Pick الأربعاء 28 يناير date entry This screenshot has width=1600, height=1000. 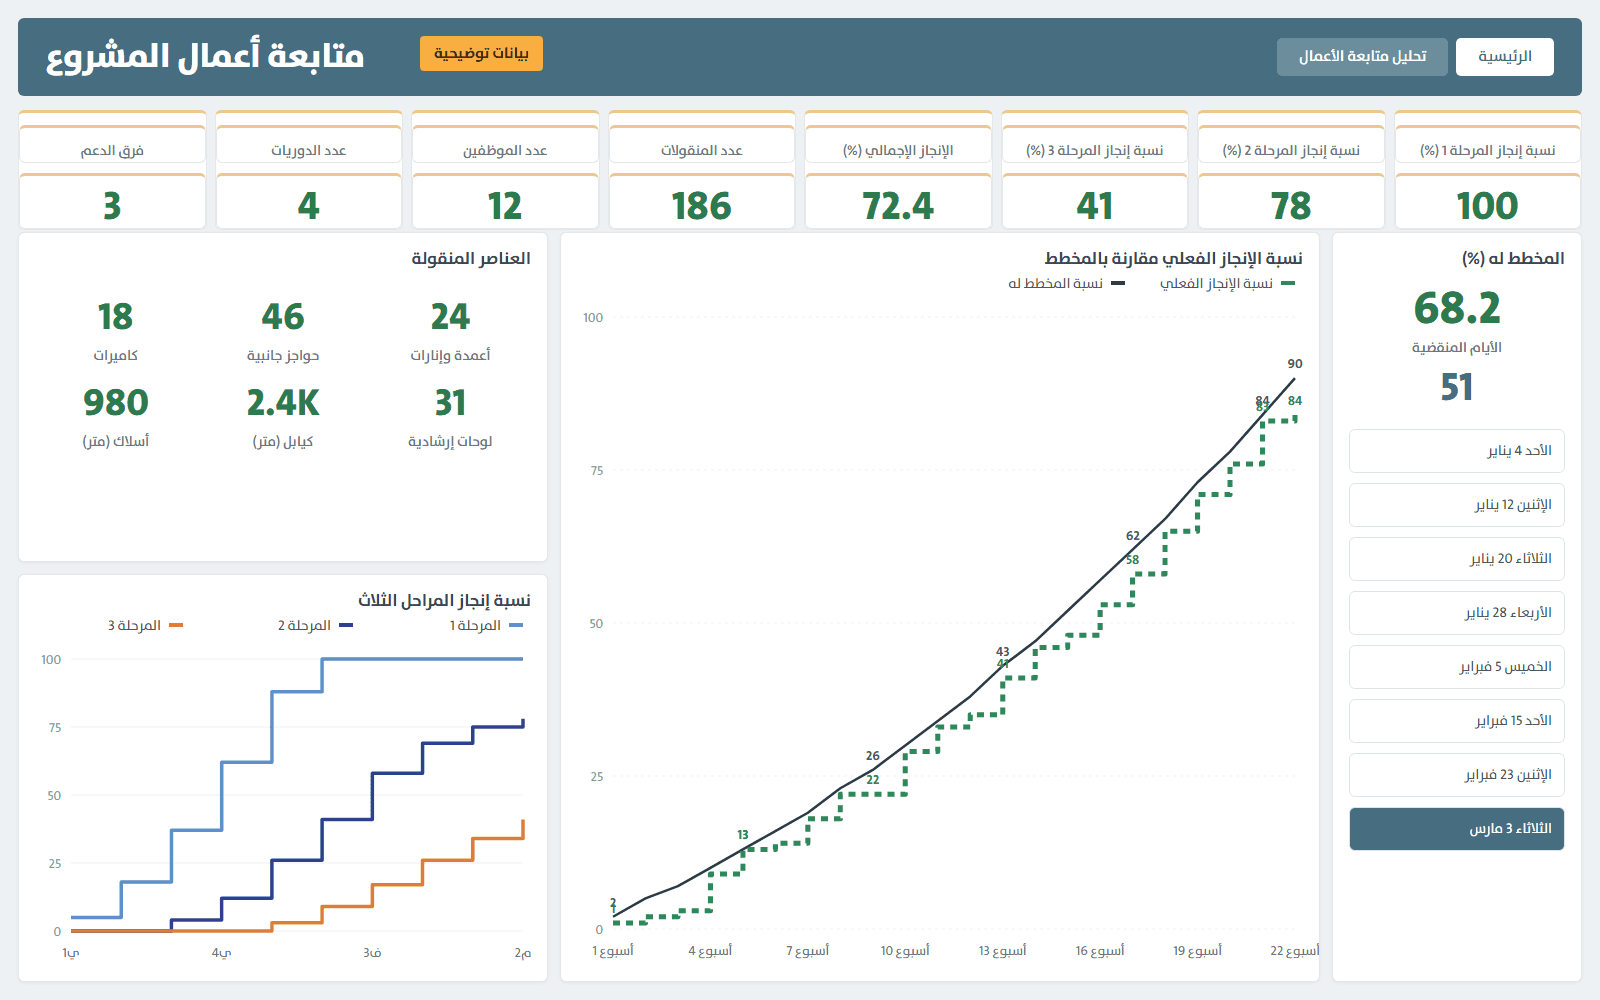point(1456,613)
